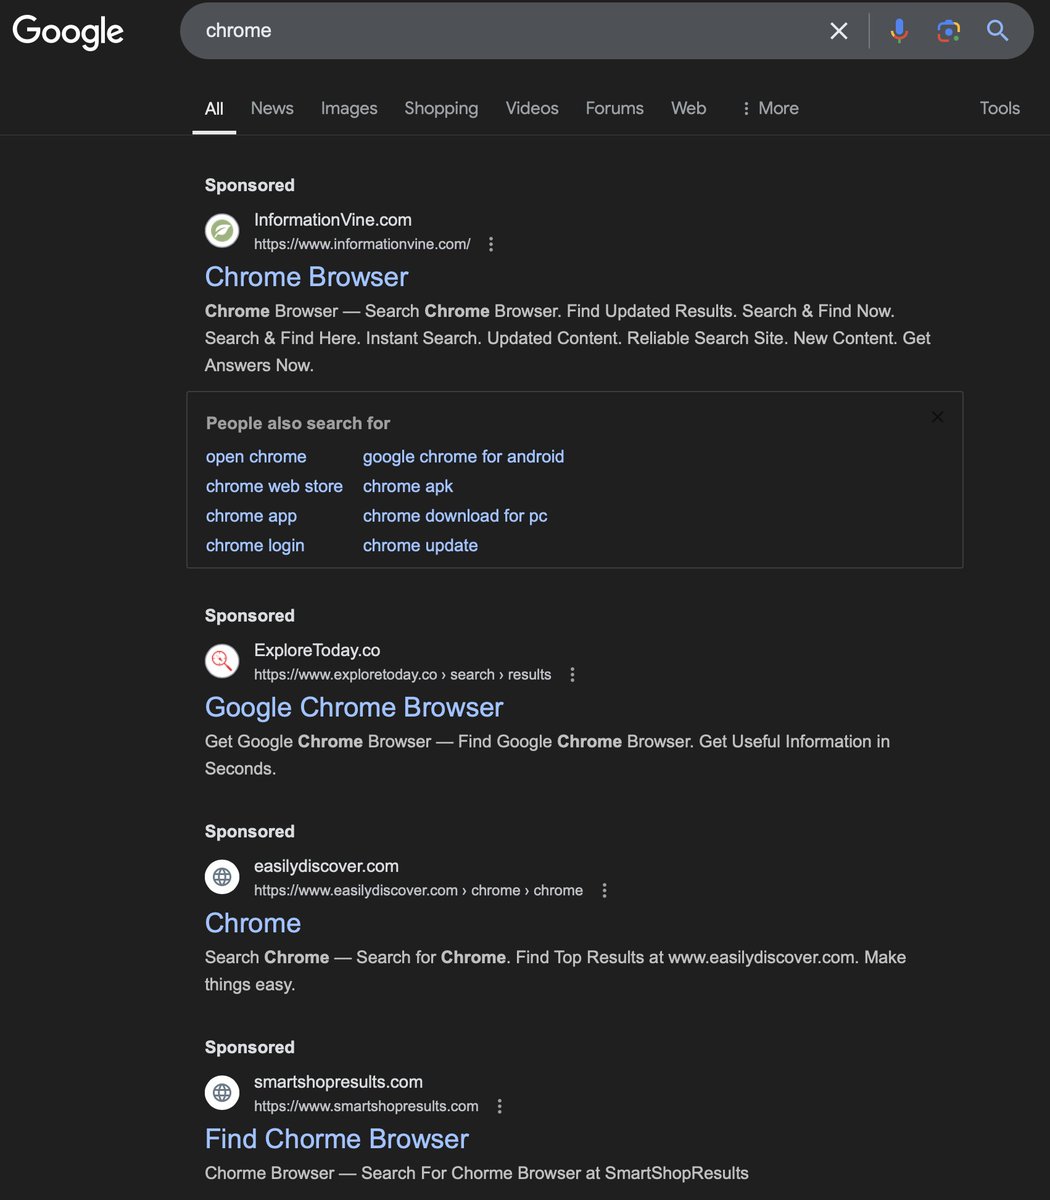Open Google Lens image search
This screenshot has width=1050, height=1200.
[x=948, y=31]
